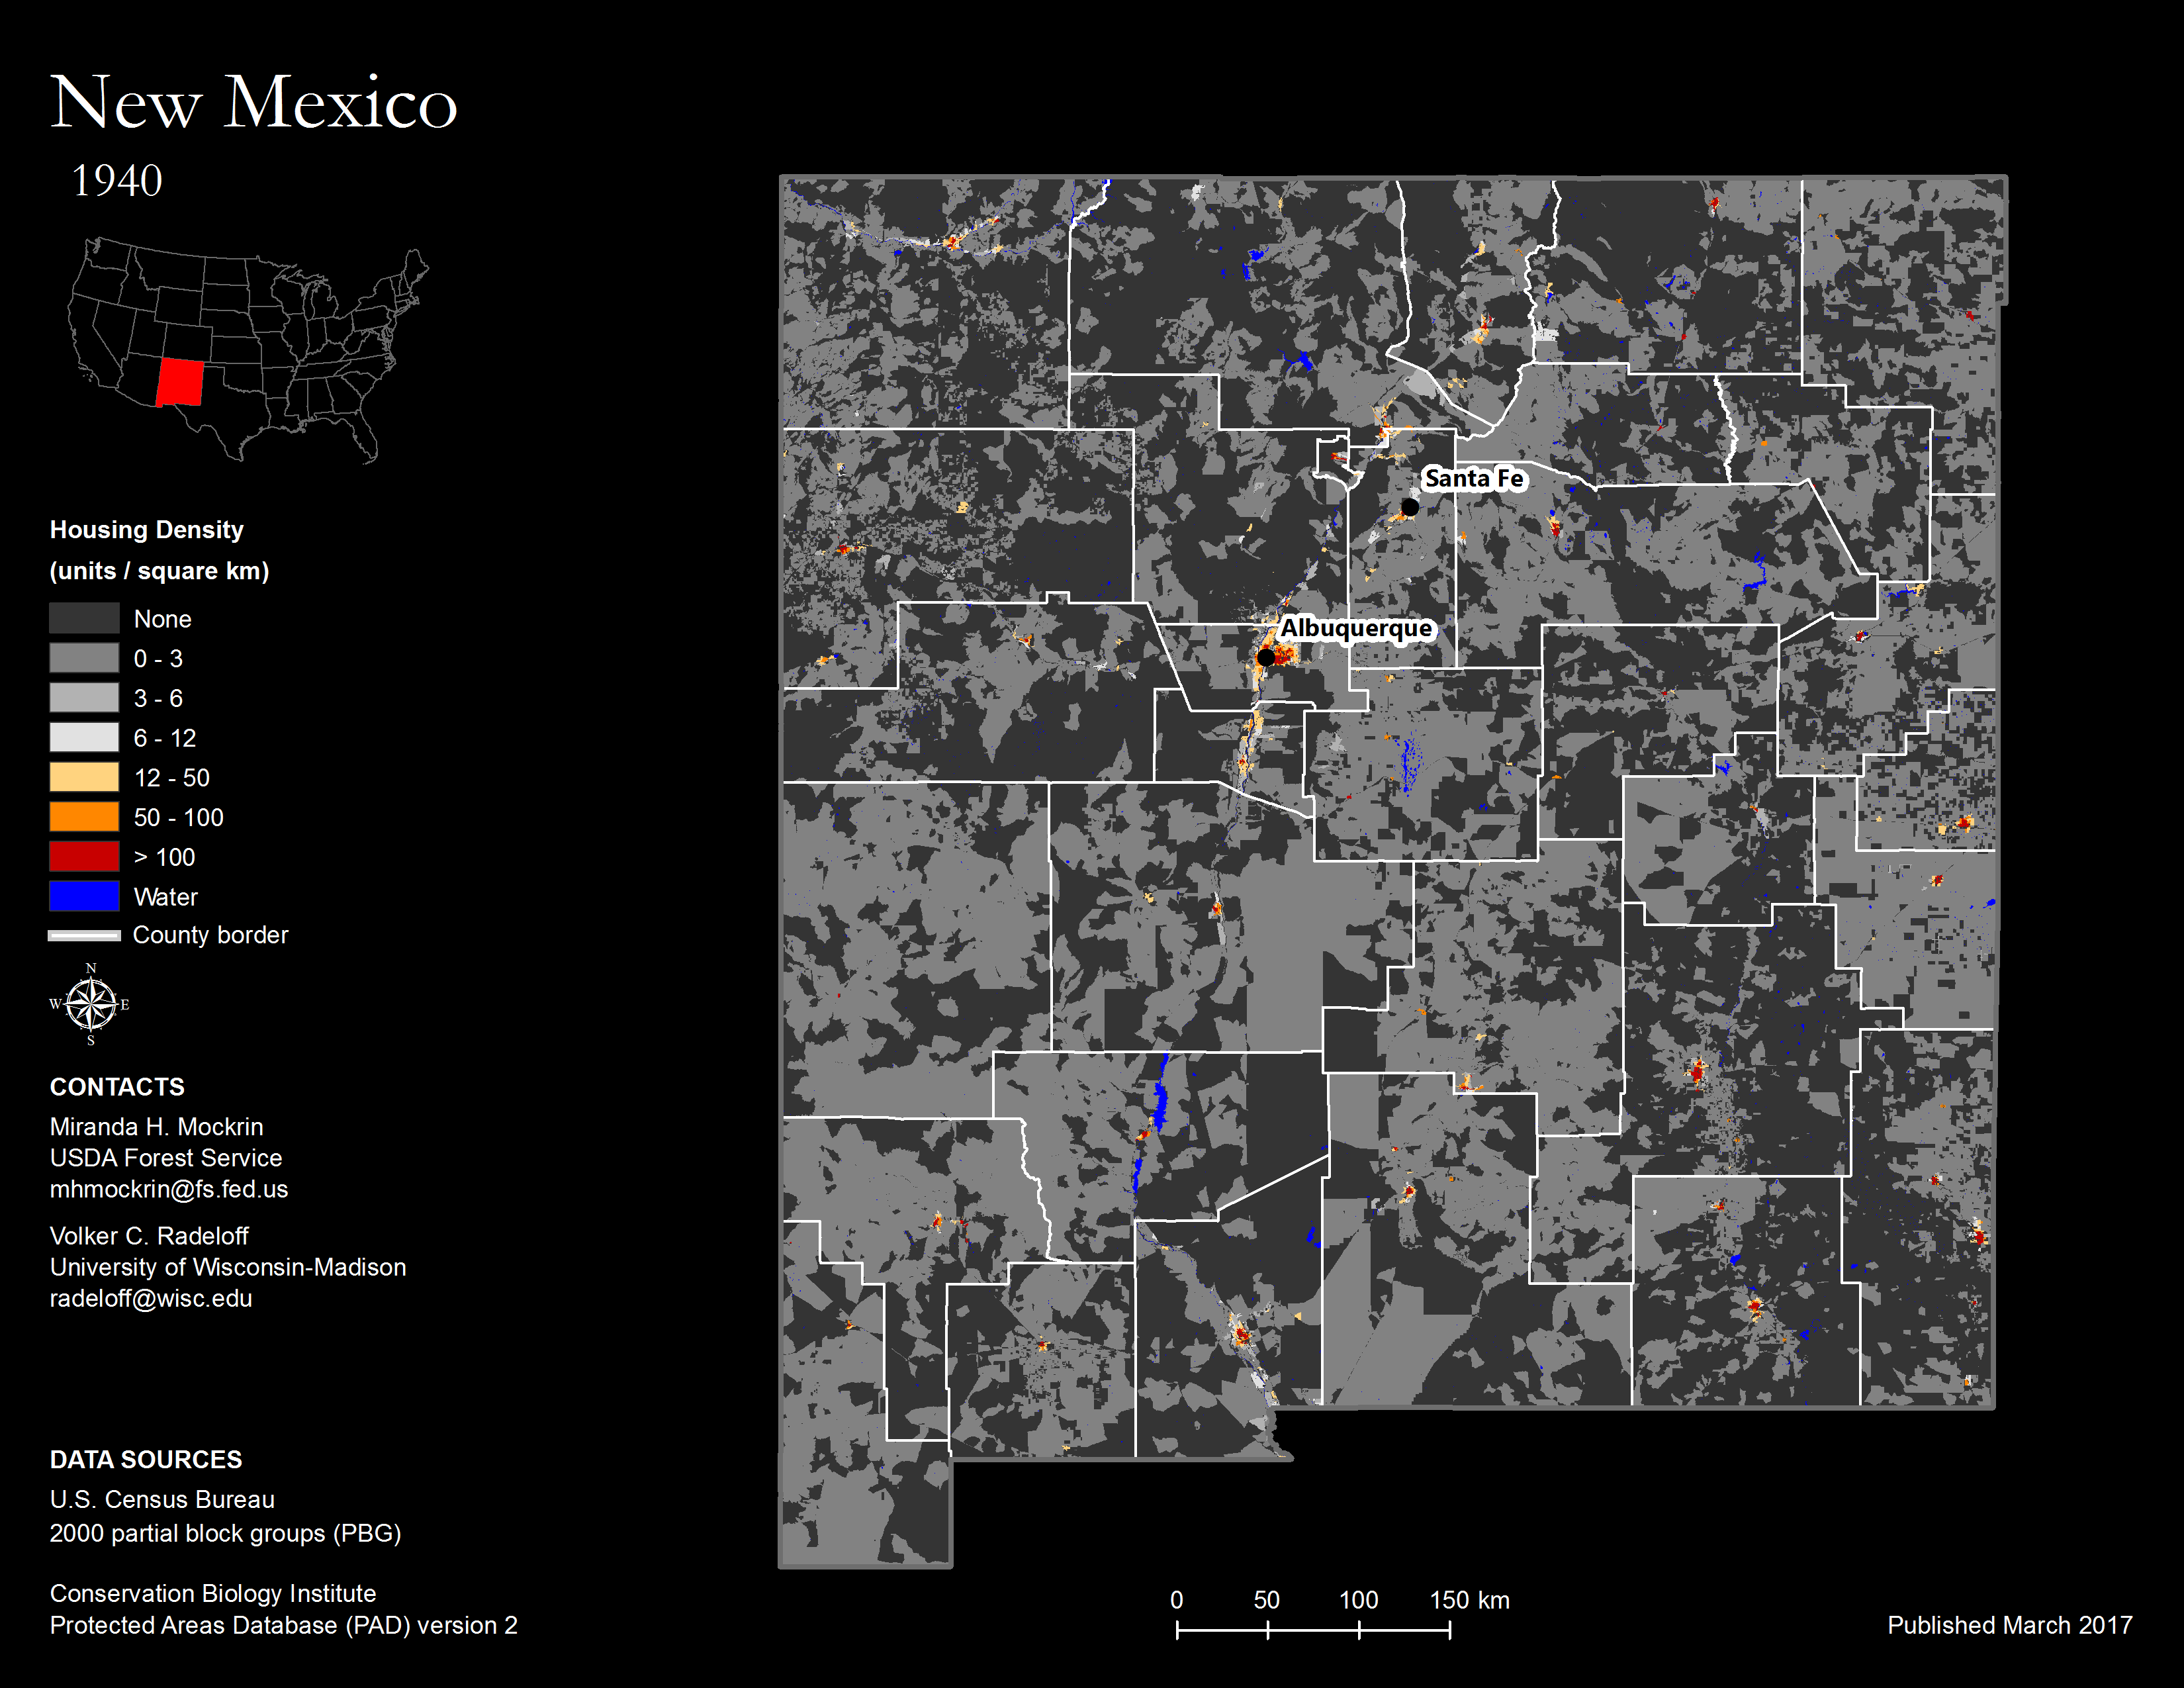Image resolution: width=2184 pixels, height=1688 pixels.
Task: Click 'U.S. Census Bureau' text
Action: click(x=162, y=1499)
